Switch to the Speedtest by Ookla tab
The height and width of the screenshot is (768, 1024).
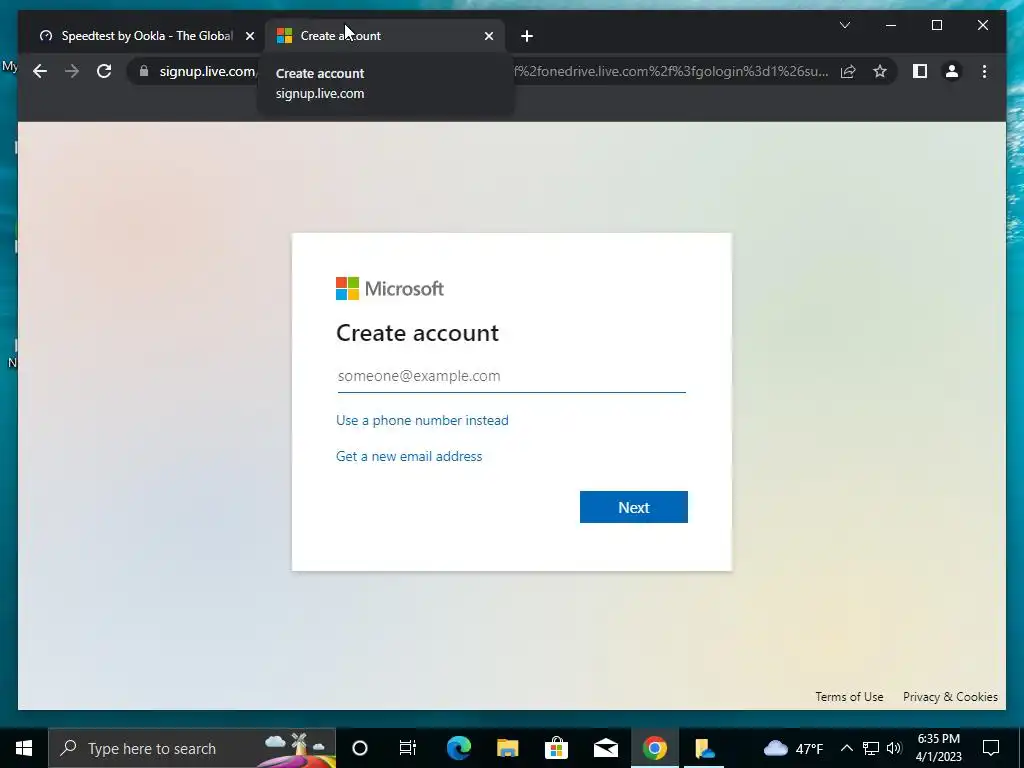coord(144,36)
